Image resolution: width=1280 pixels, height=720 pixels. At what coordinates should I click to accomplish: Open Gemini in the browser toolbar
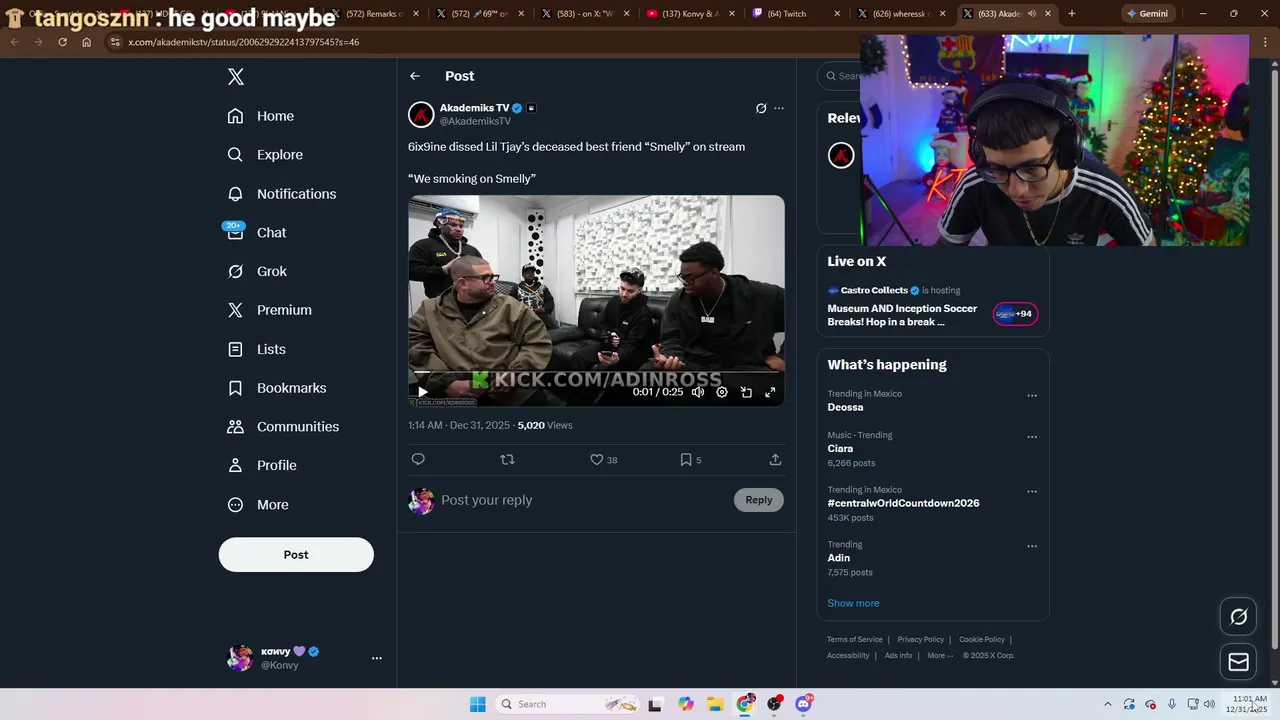(x=1147, y=14)
